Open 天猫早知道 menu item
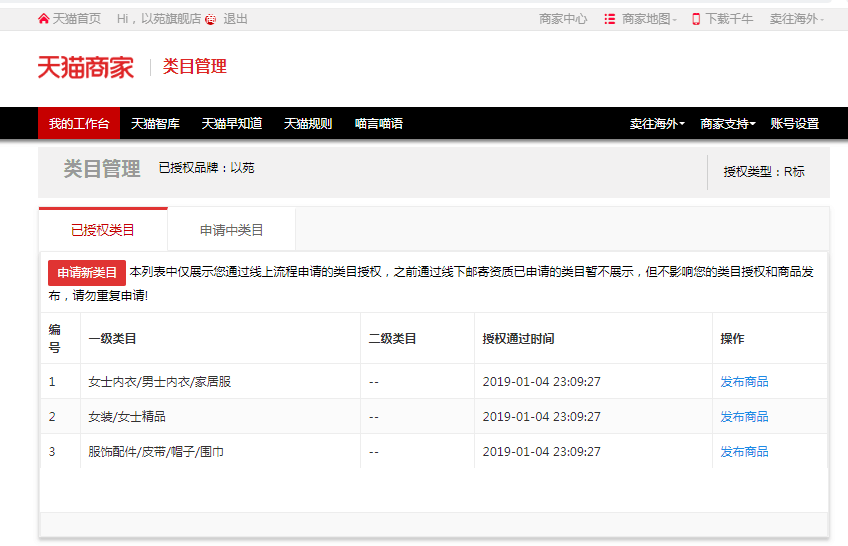848x546 pixels. pyautogui.click(x=232, y=124)
